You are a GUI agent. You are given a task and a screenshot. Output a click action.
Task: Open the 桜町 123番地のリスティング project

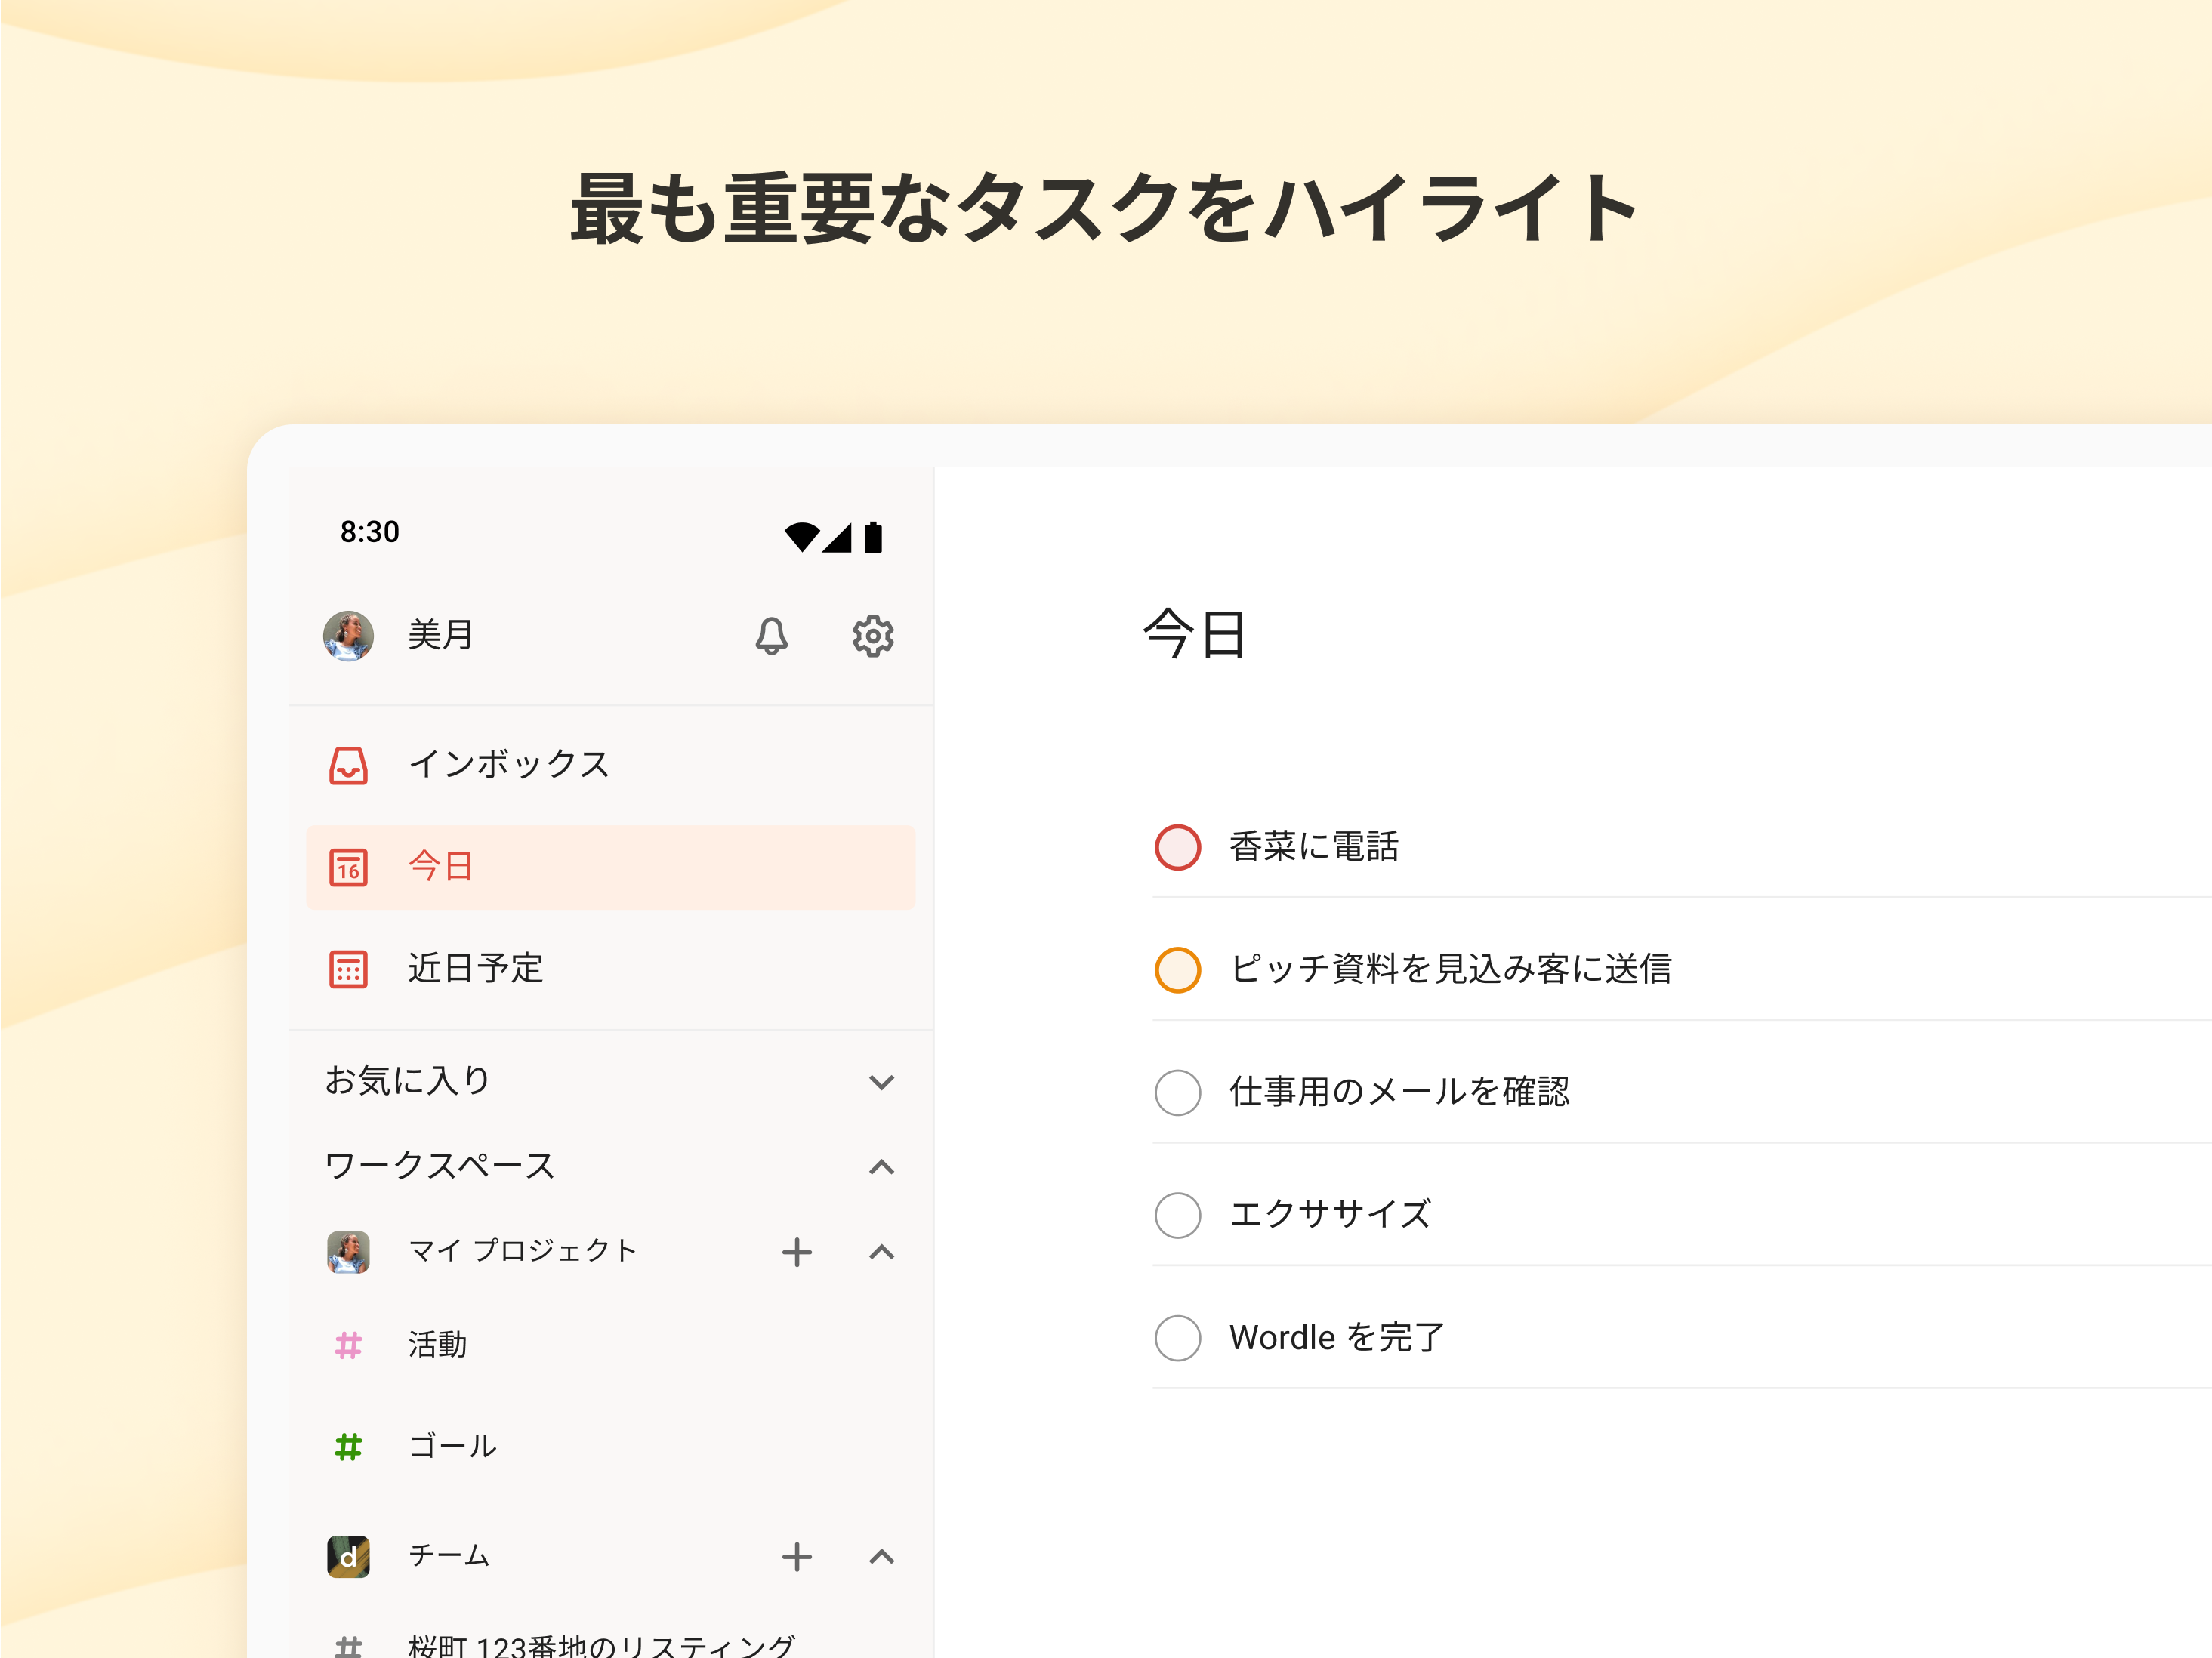611,1645
